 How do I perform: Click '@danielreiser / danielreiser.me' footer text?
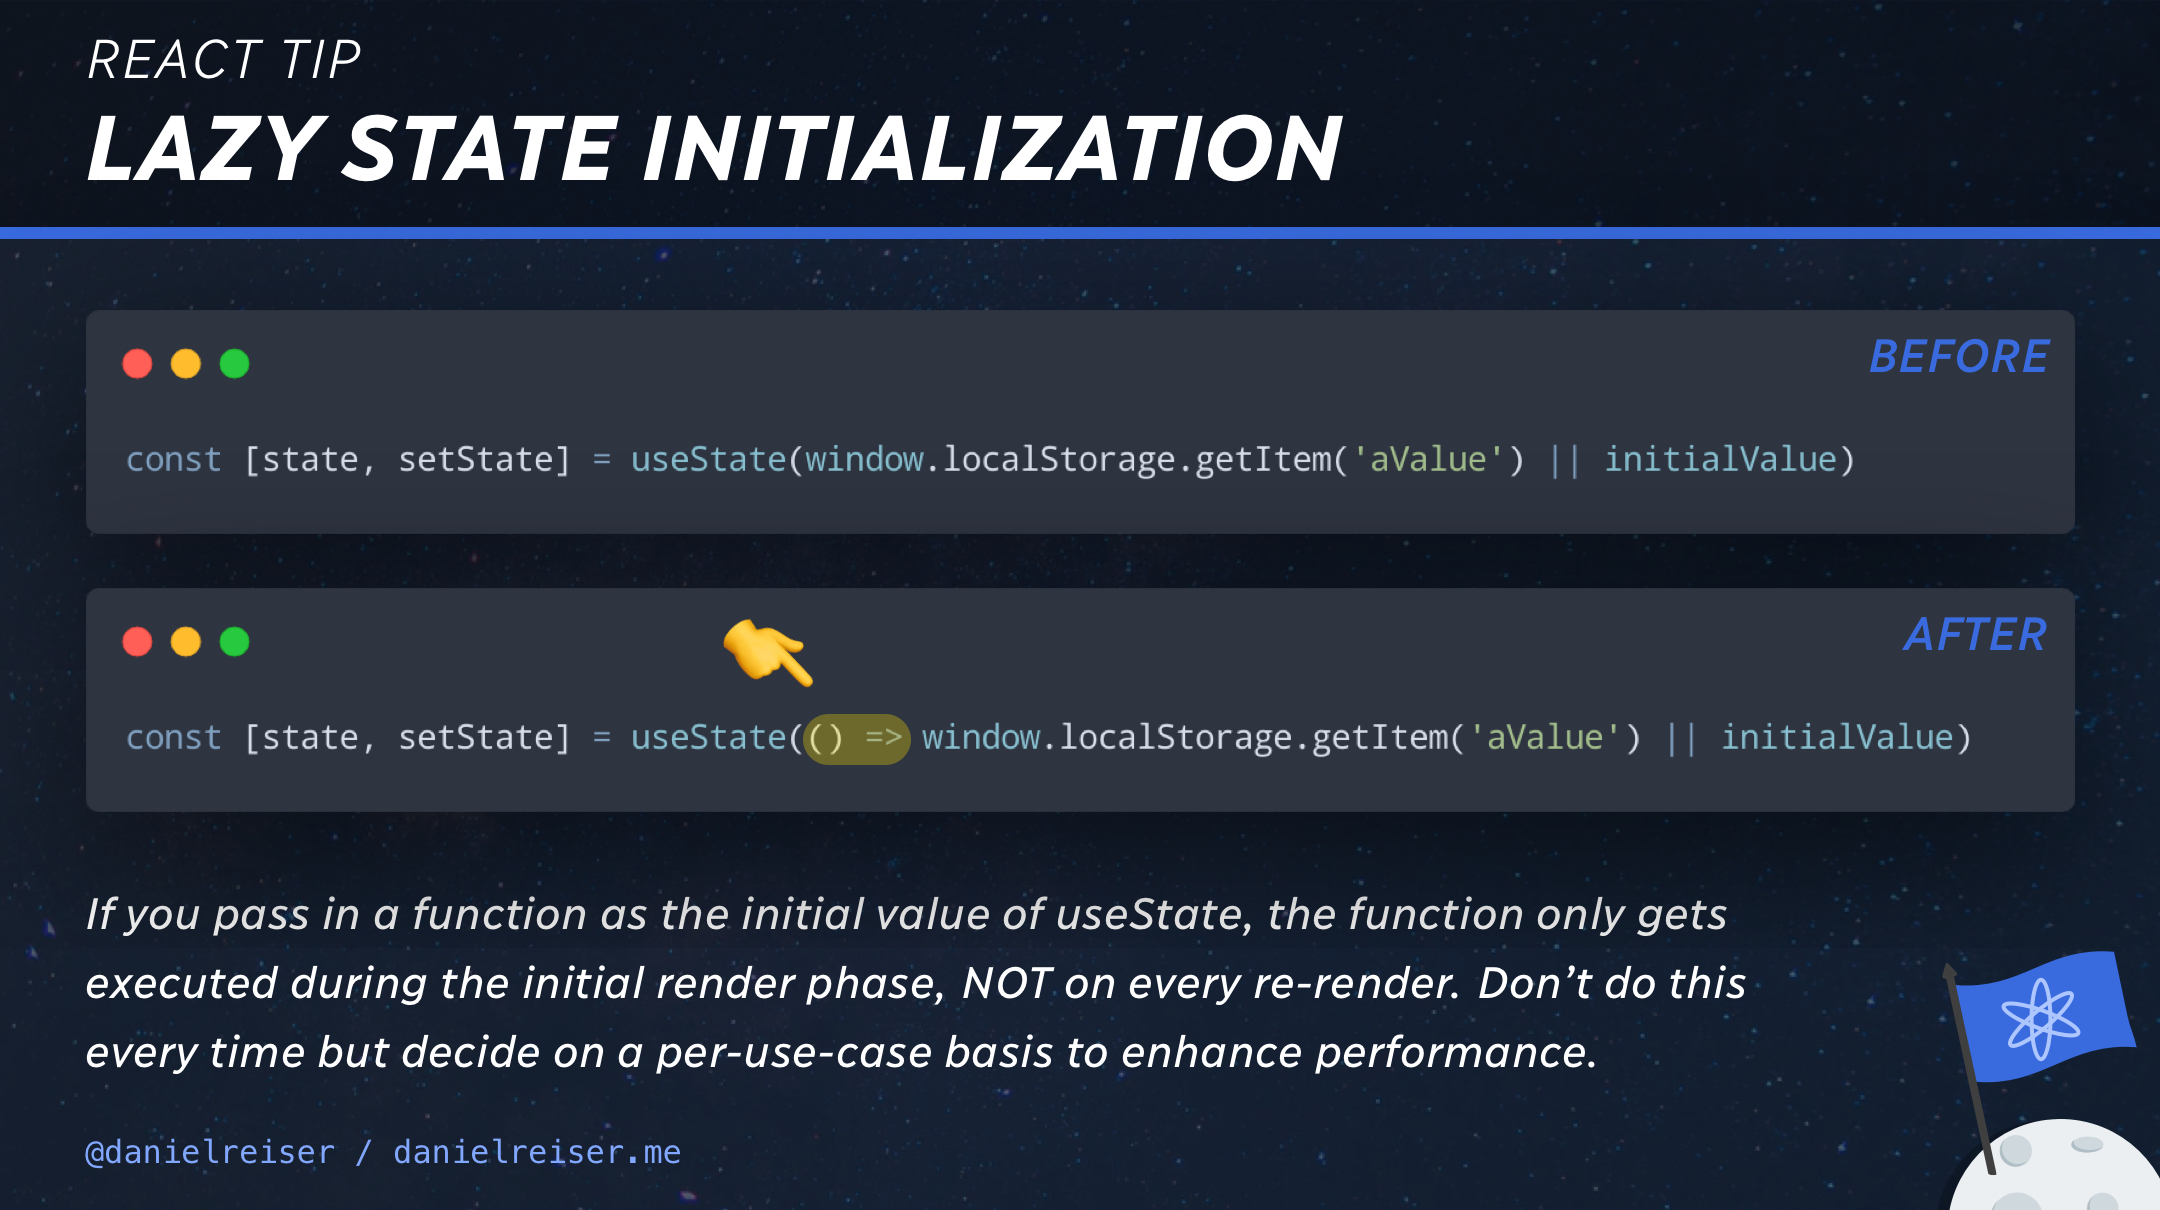pos(383,1153)
